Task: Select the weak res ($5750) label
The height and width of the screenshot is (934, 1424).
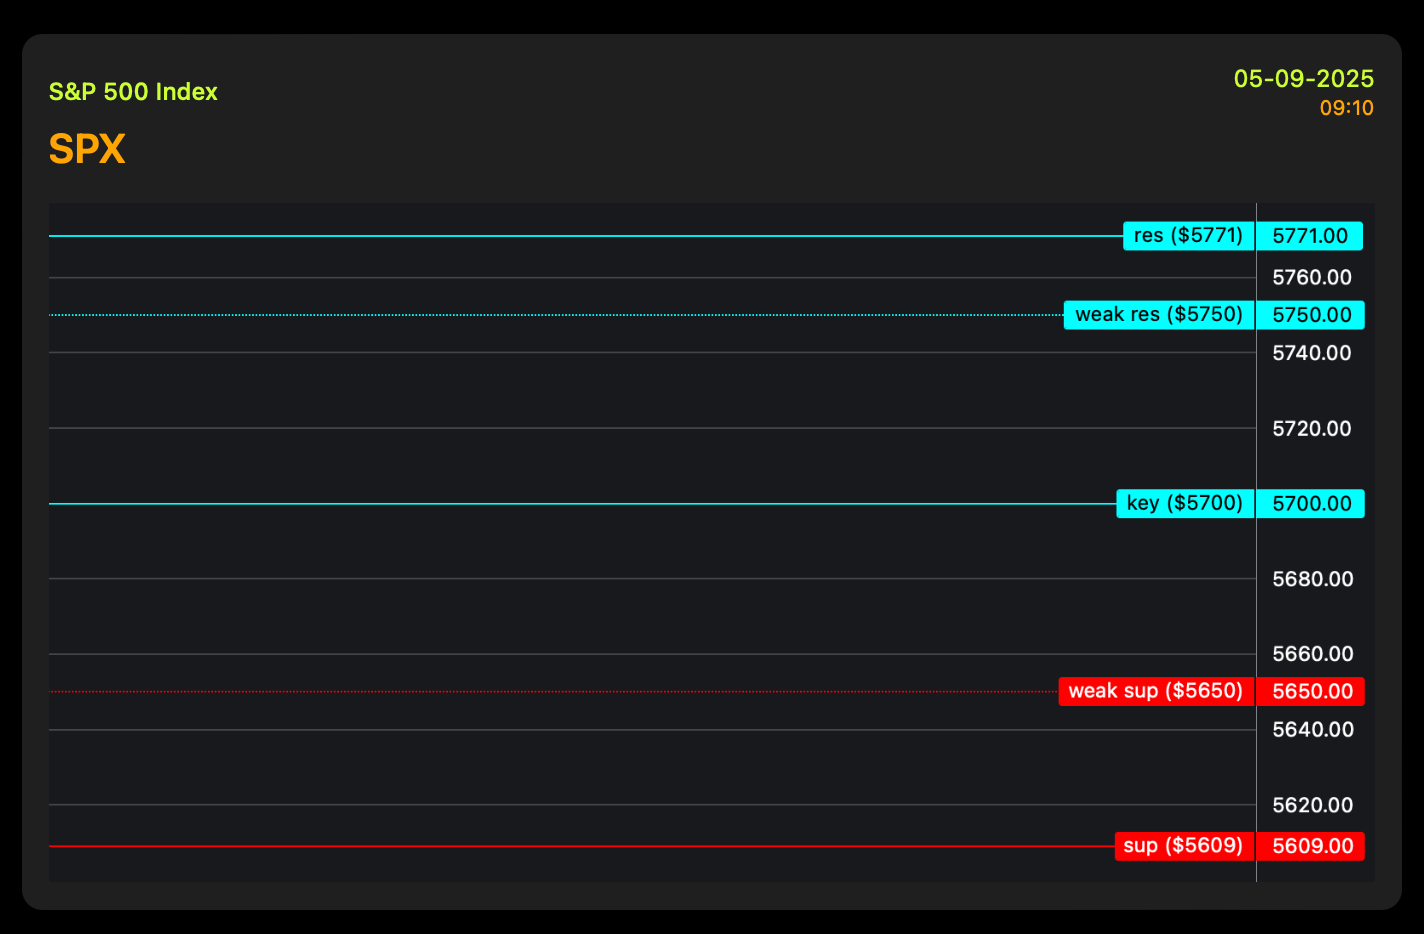Action: [x=1159, y=315]
